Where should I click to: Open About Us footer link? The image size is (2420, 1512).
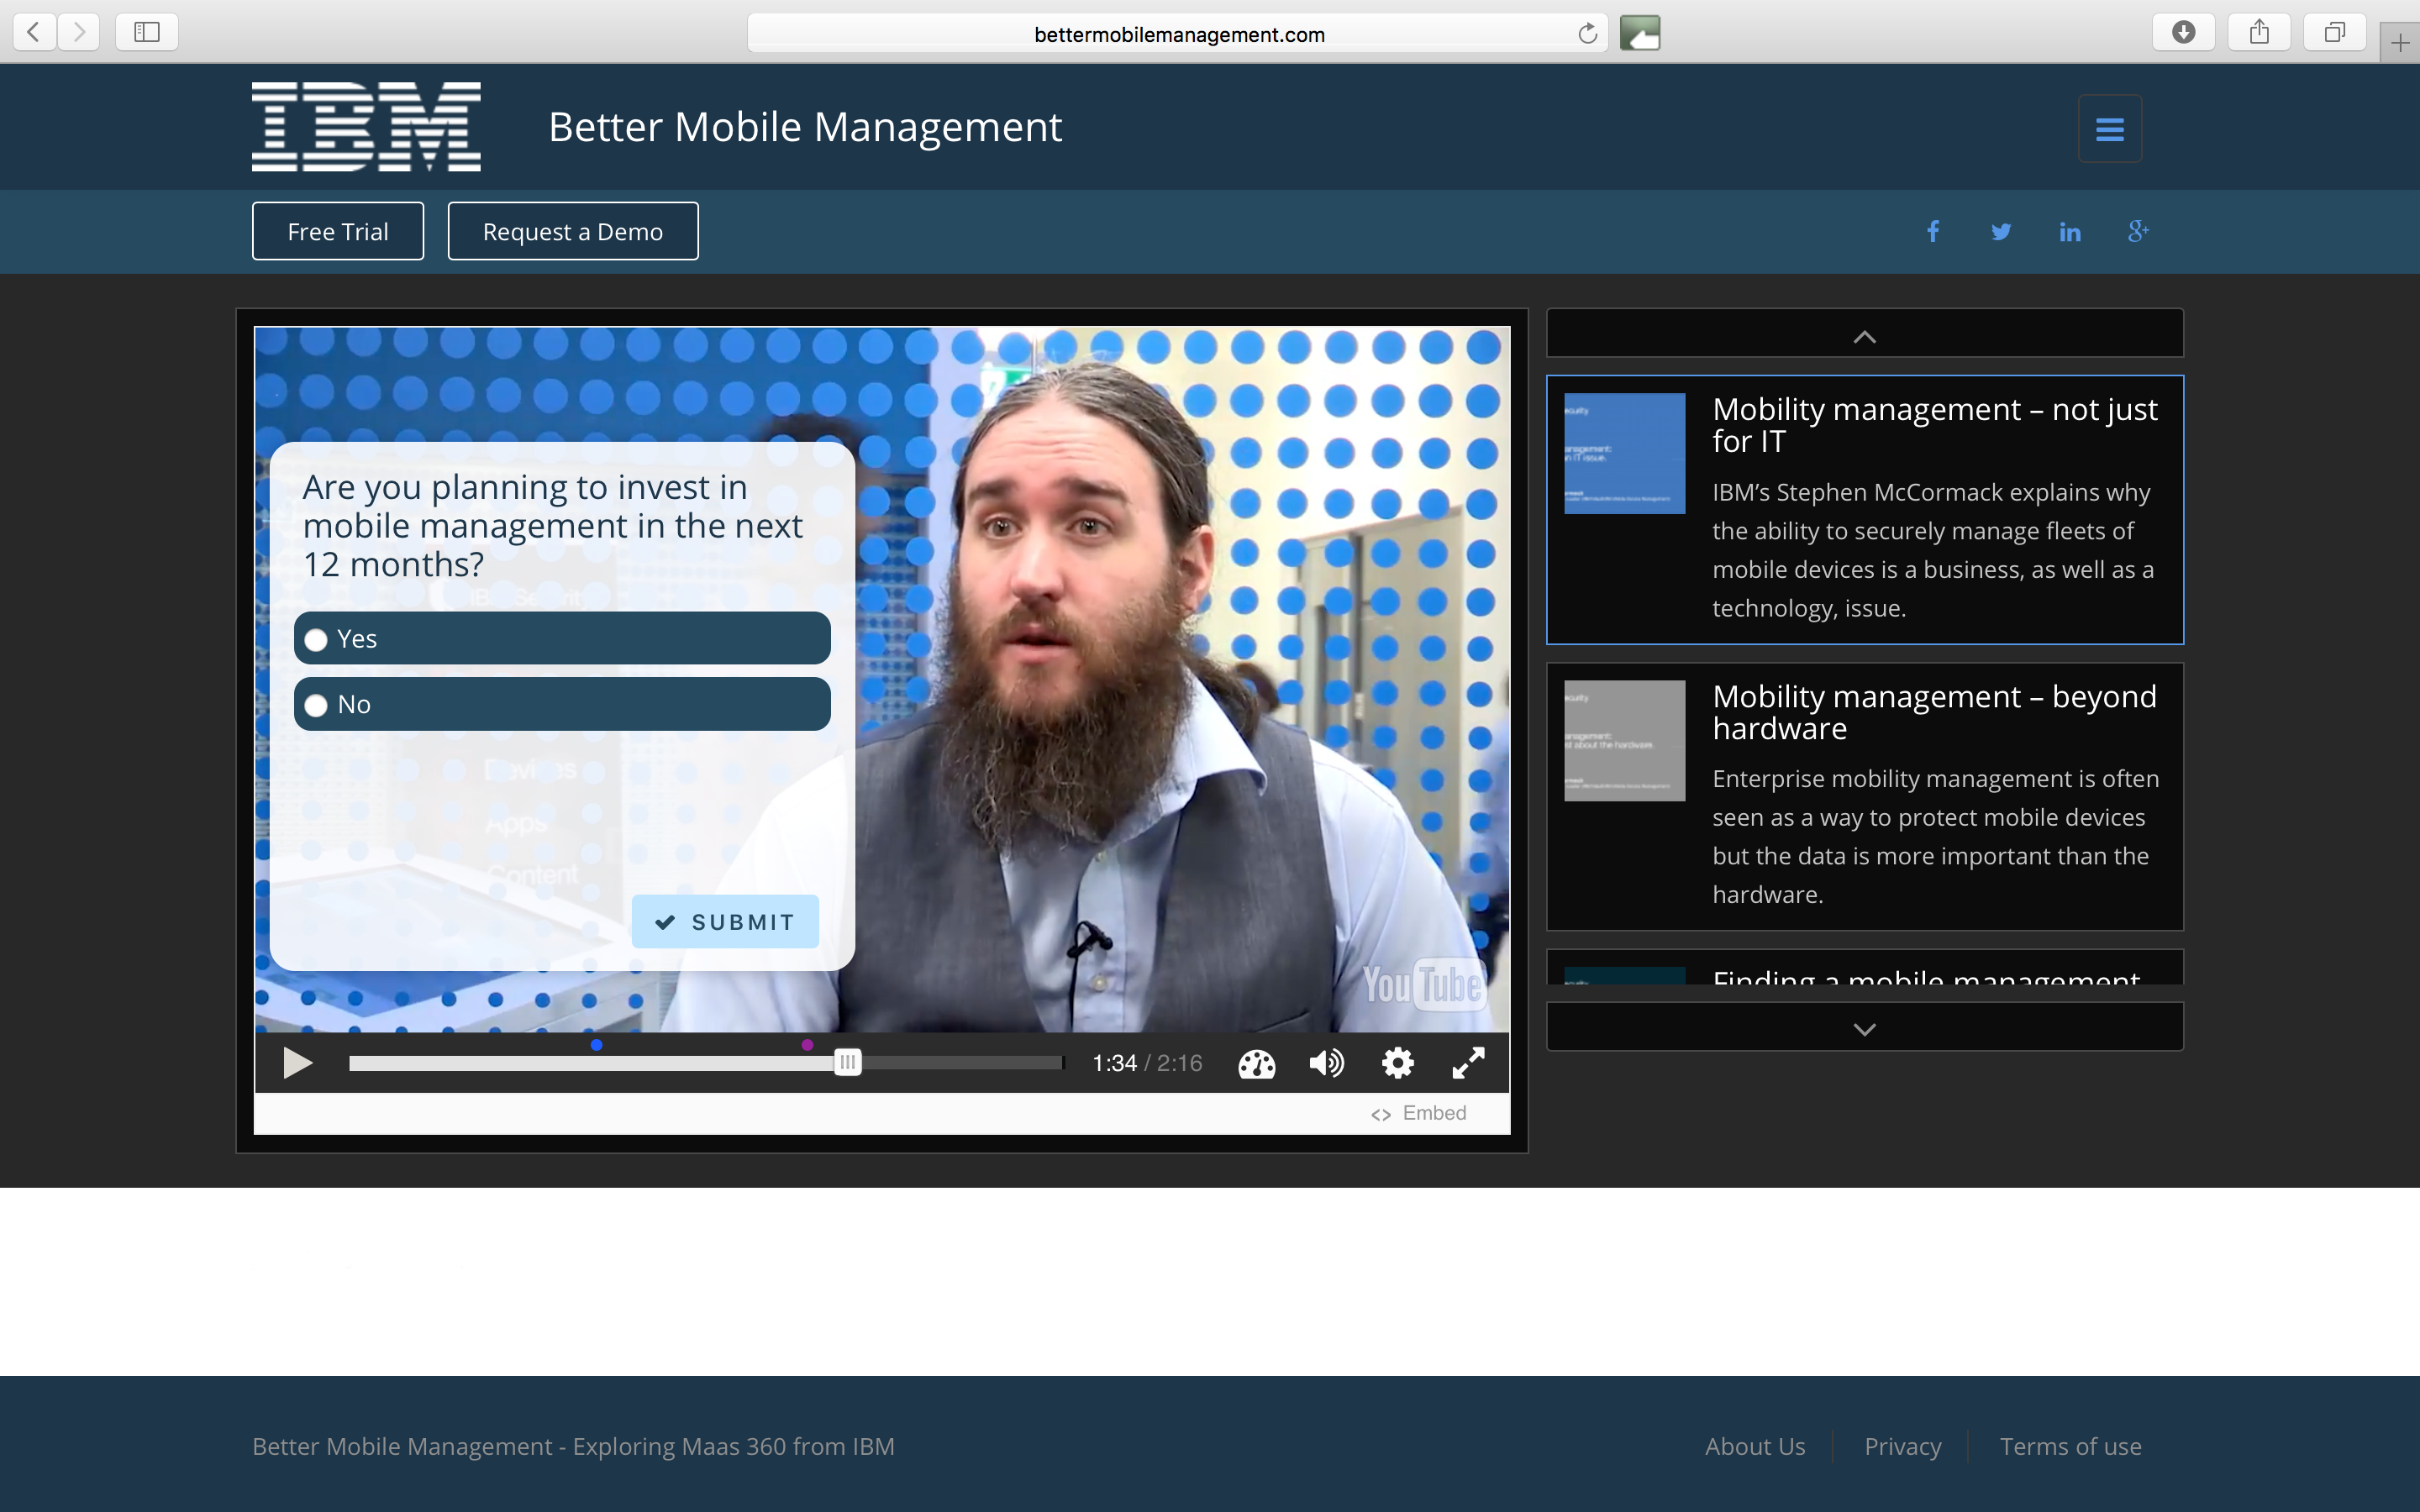[x=1755, y=1446]
